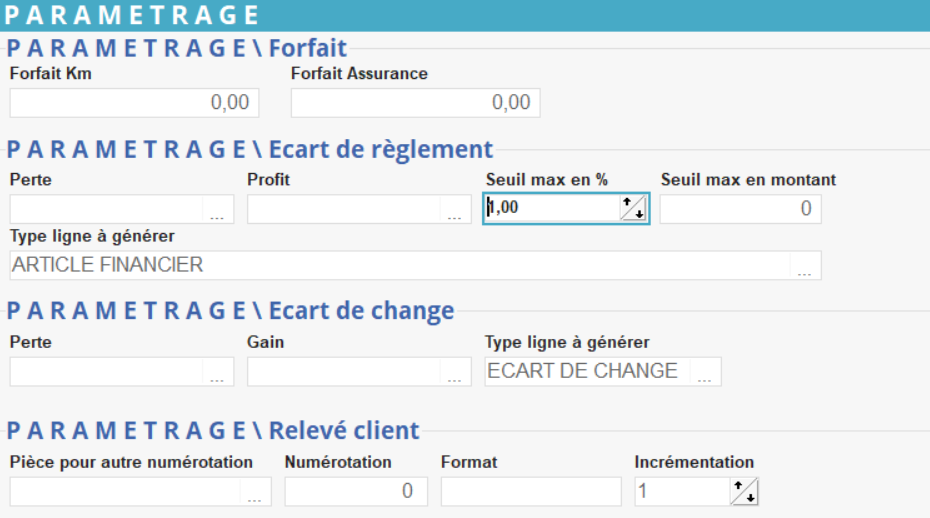Focus the Numérotation field

pyautogui.click(x=356, y=492)
